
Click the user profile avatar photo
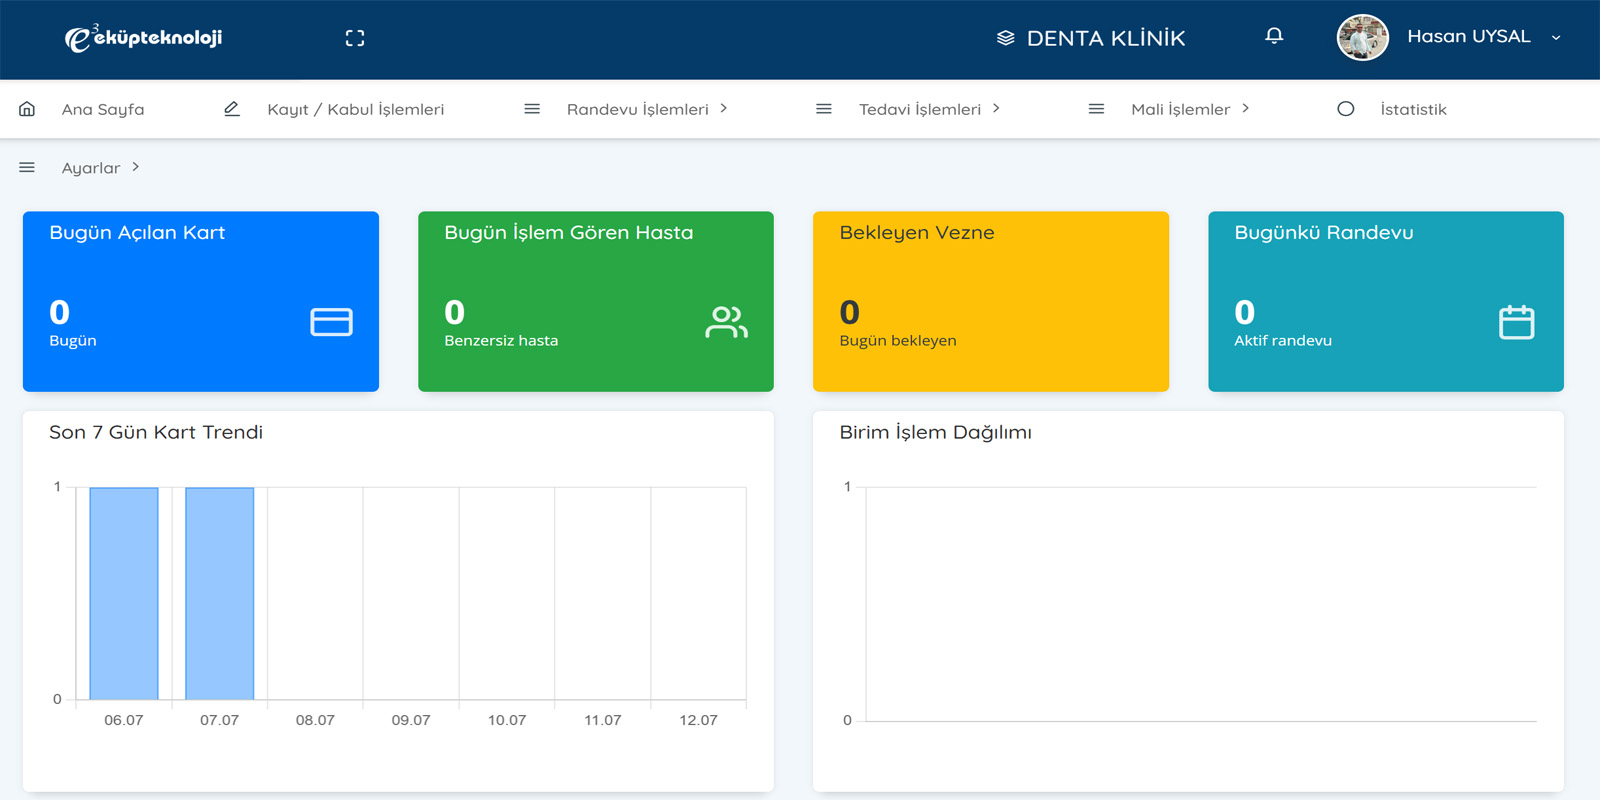(1363, 38)
